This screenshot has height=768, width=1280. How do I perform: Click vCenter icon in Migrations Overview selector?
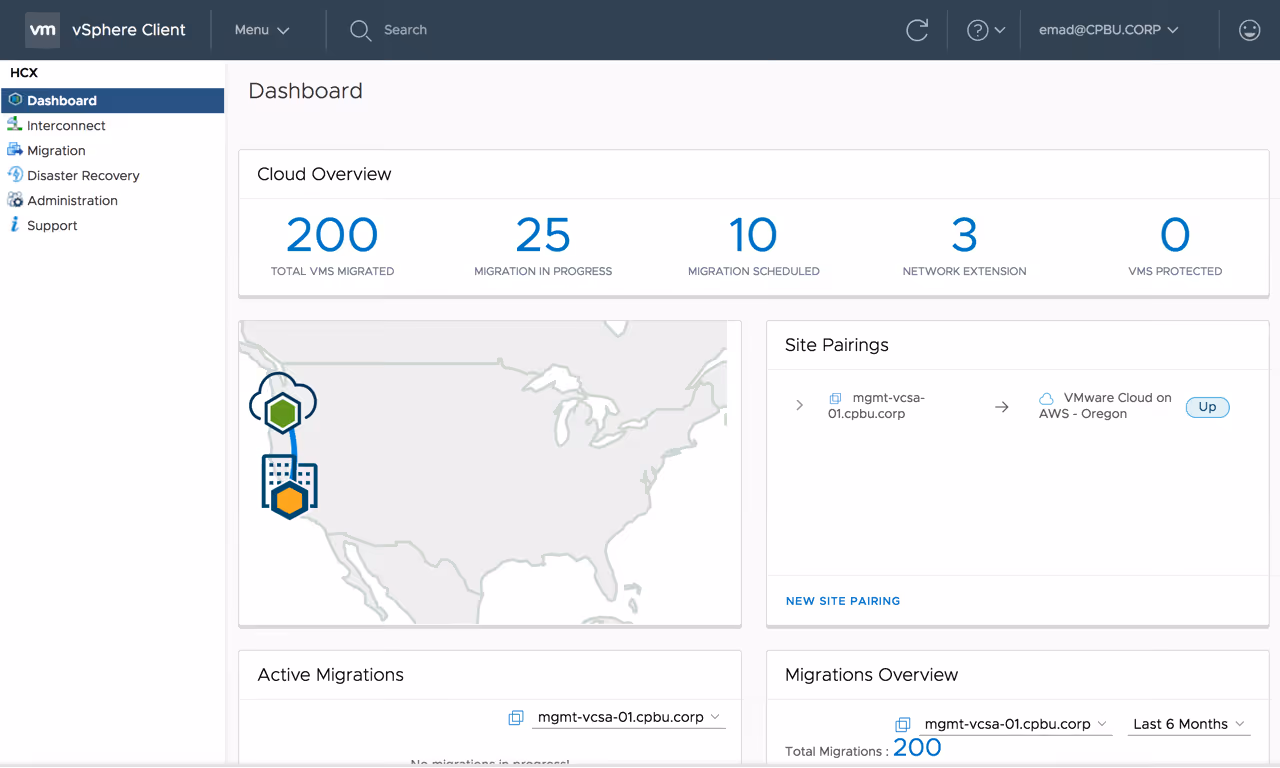tap(903, 724)
